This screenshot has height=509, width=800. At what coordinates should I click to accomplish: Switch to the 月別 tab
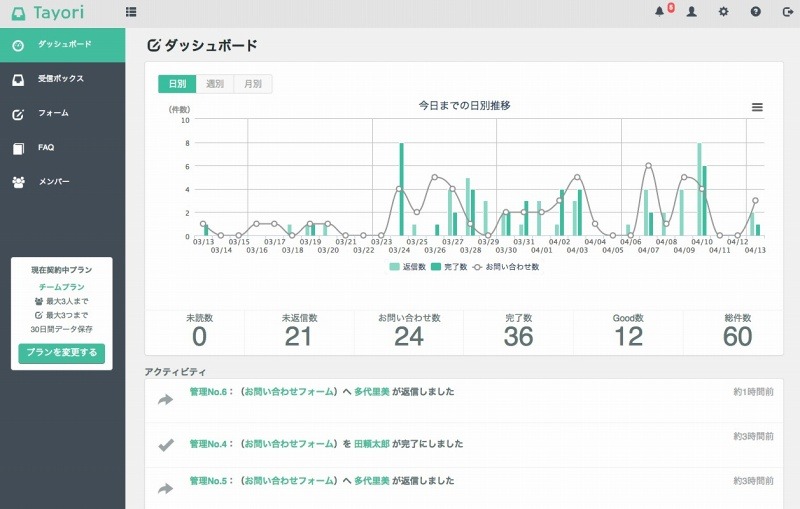[x=253, y=84]
